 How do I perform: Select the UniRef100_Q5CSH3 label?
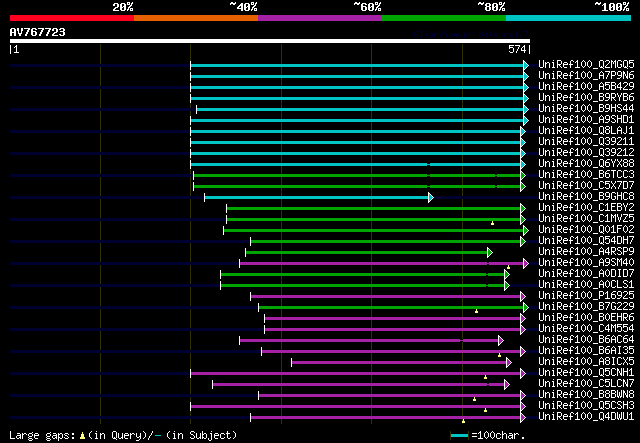click(x=586, y=406)
